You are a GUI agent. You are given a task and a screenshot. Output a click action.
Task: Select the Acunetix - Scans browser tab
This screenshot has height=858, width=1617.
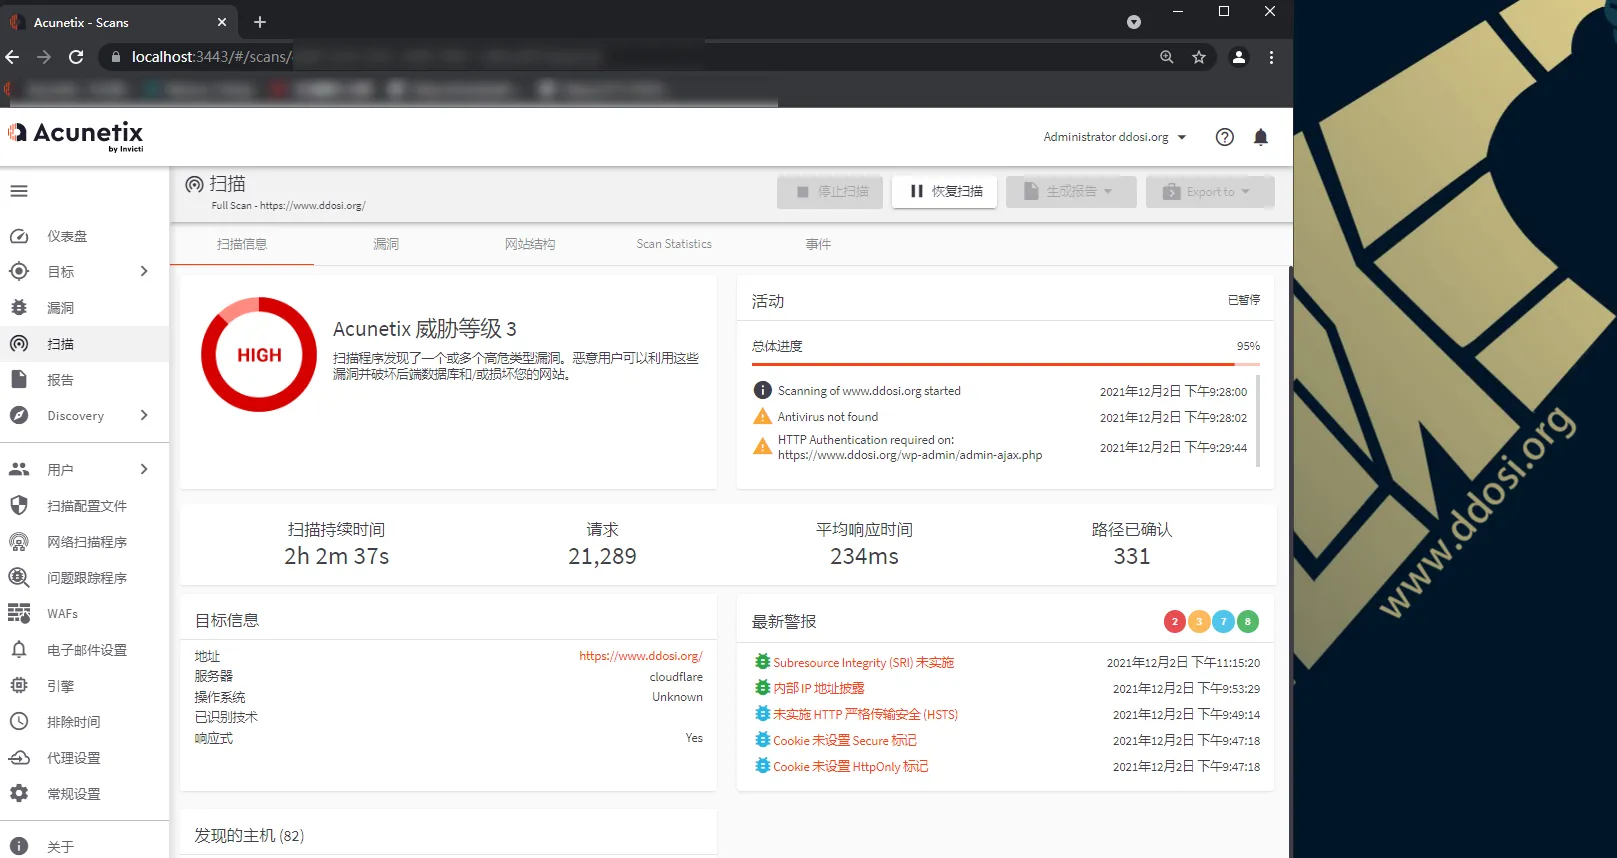(x=118, y=22)
